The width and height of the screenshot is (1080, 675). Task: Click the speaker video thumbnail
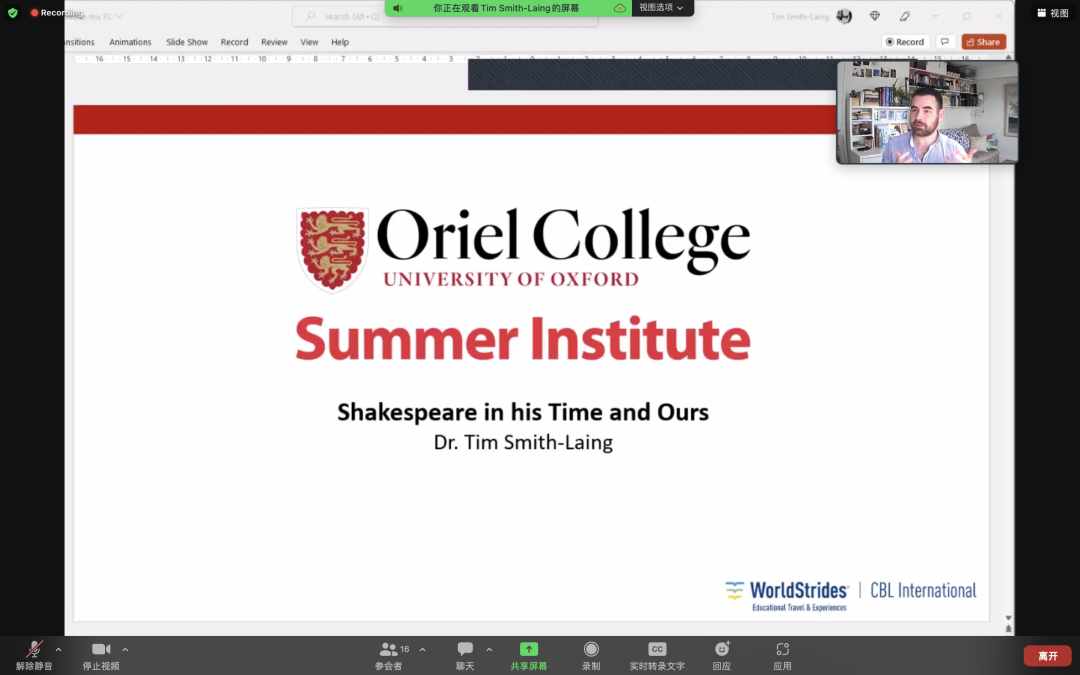pyautogui.click(x=927, y=112)
